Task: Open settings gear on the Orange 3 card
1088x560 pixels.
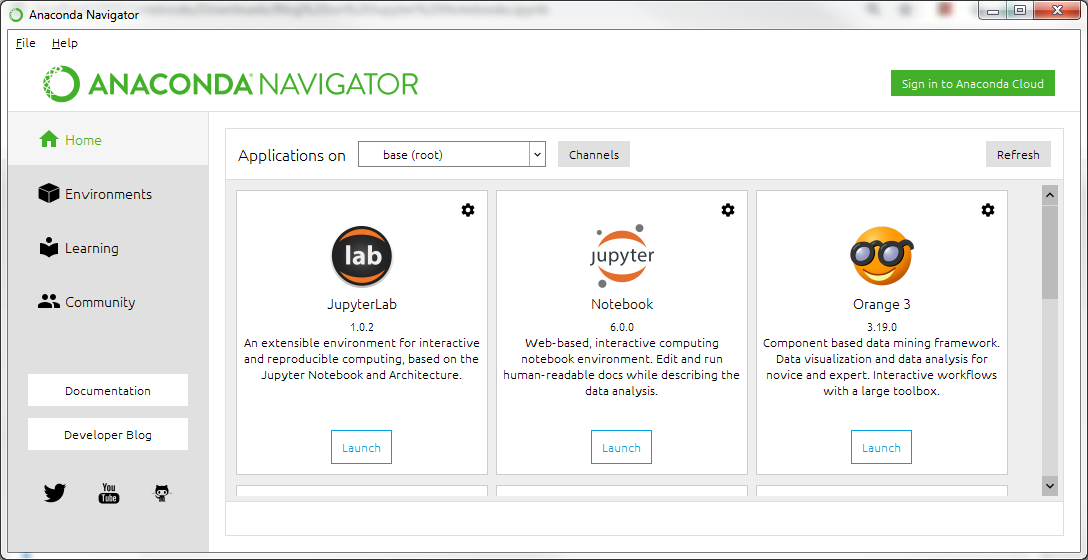Action: (988, 210)
